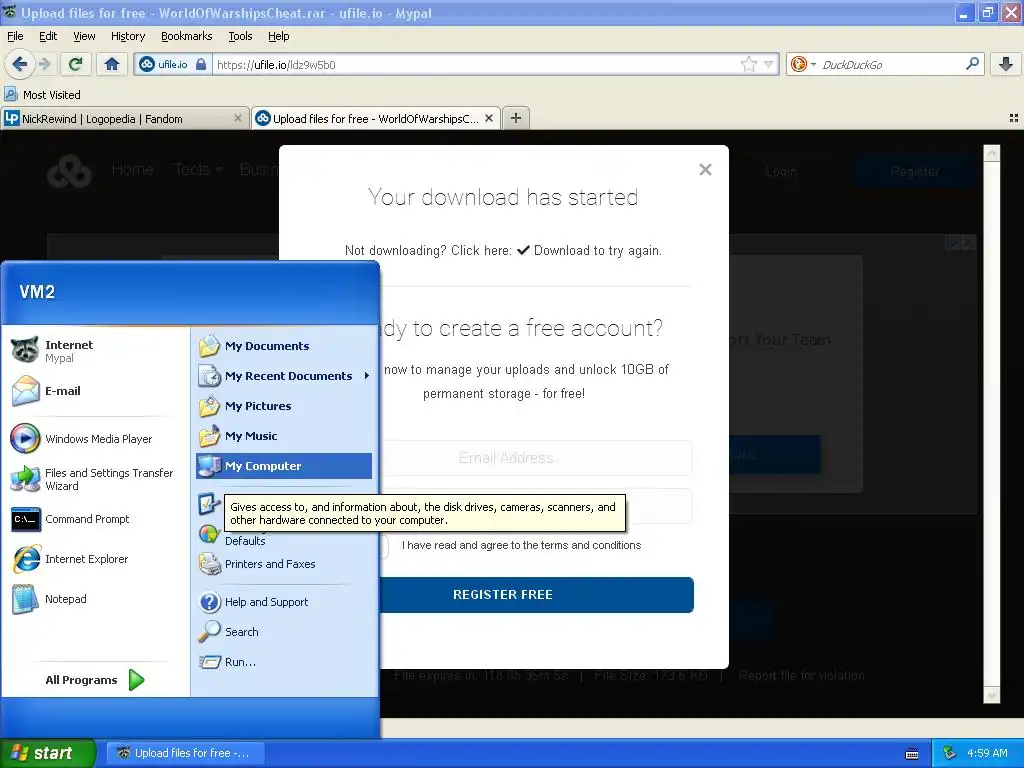Open E-mail from Start menu
This screenshot has width=1024, height=768.
coord(97,391)
